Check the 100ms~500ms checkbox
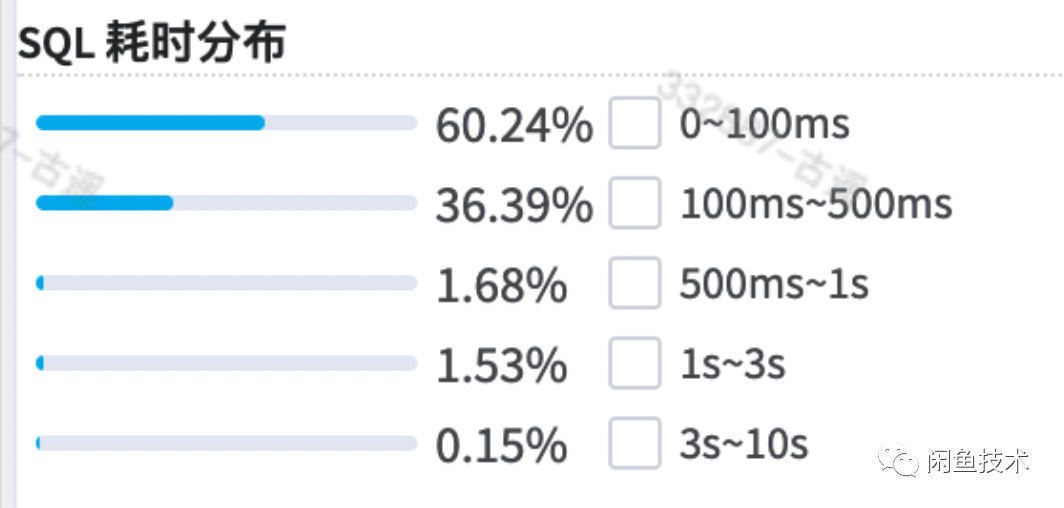1064x508 pixels. [635, 204]
